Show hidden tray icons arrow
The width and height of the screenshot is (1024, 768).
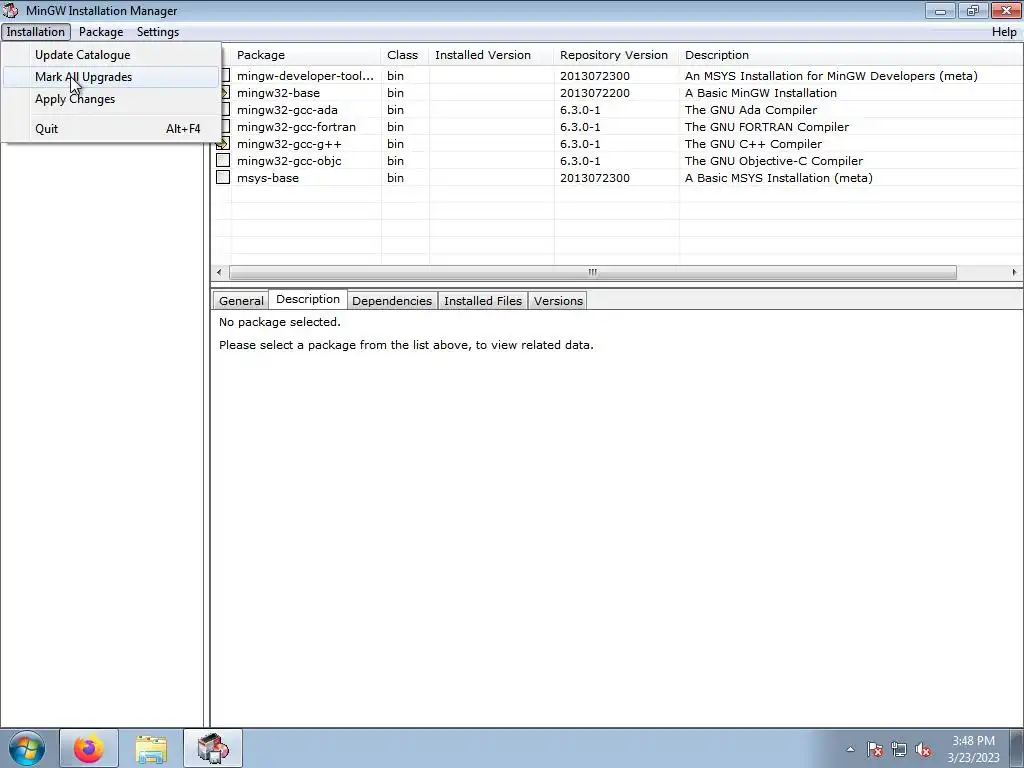(850, 749)
